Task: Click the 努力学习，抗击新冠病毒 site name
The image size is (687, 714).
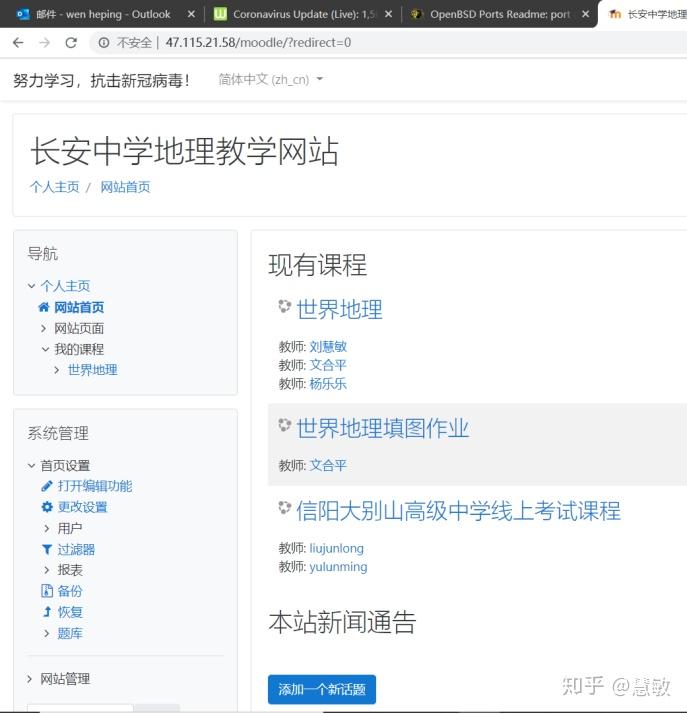Action: coord(102,81)
